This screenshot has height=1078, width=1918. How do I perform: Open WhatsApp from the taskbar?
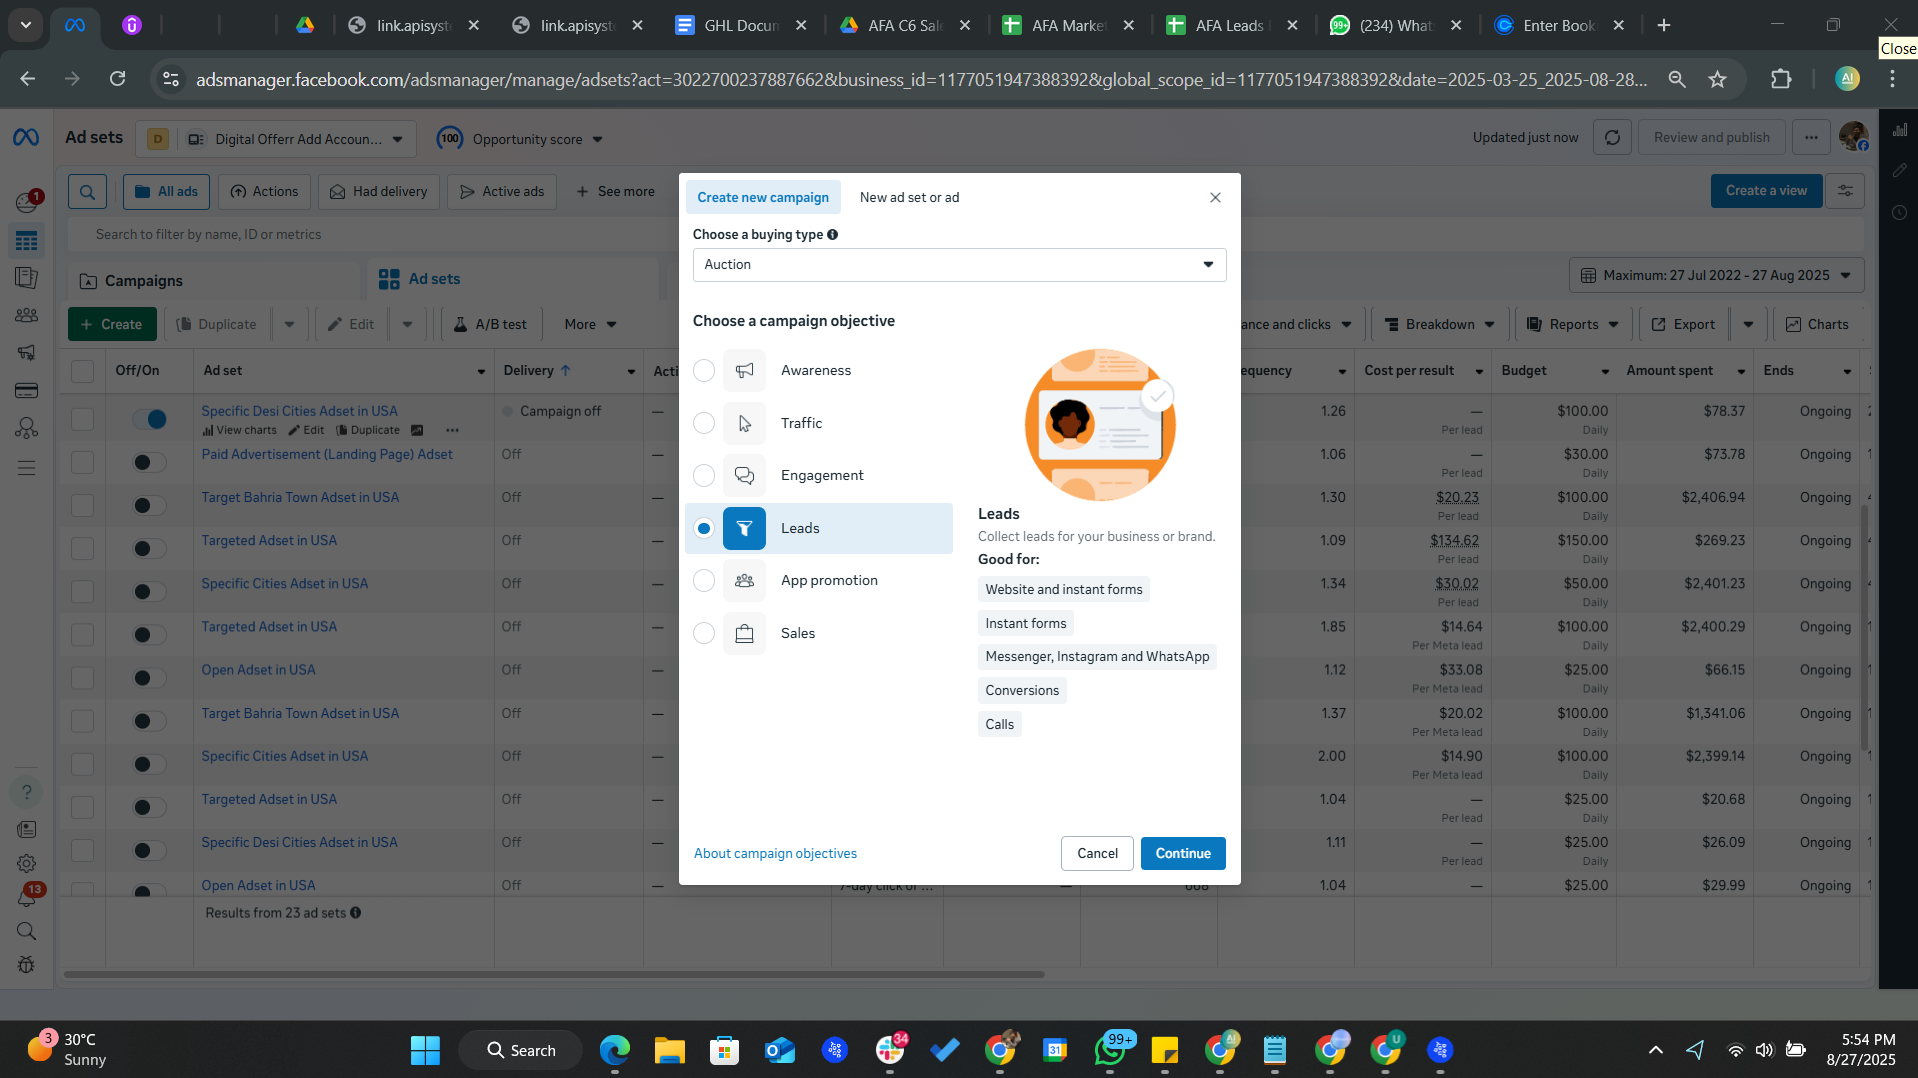click(1110, 1050)
